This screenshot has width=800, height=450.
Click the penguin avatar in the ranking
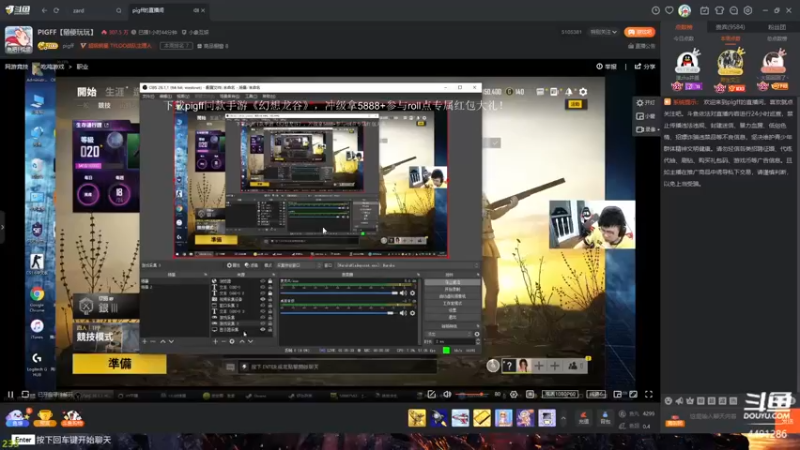click(x=687, y=62)
